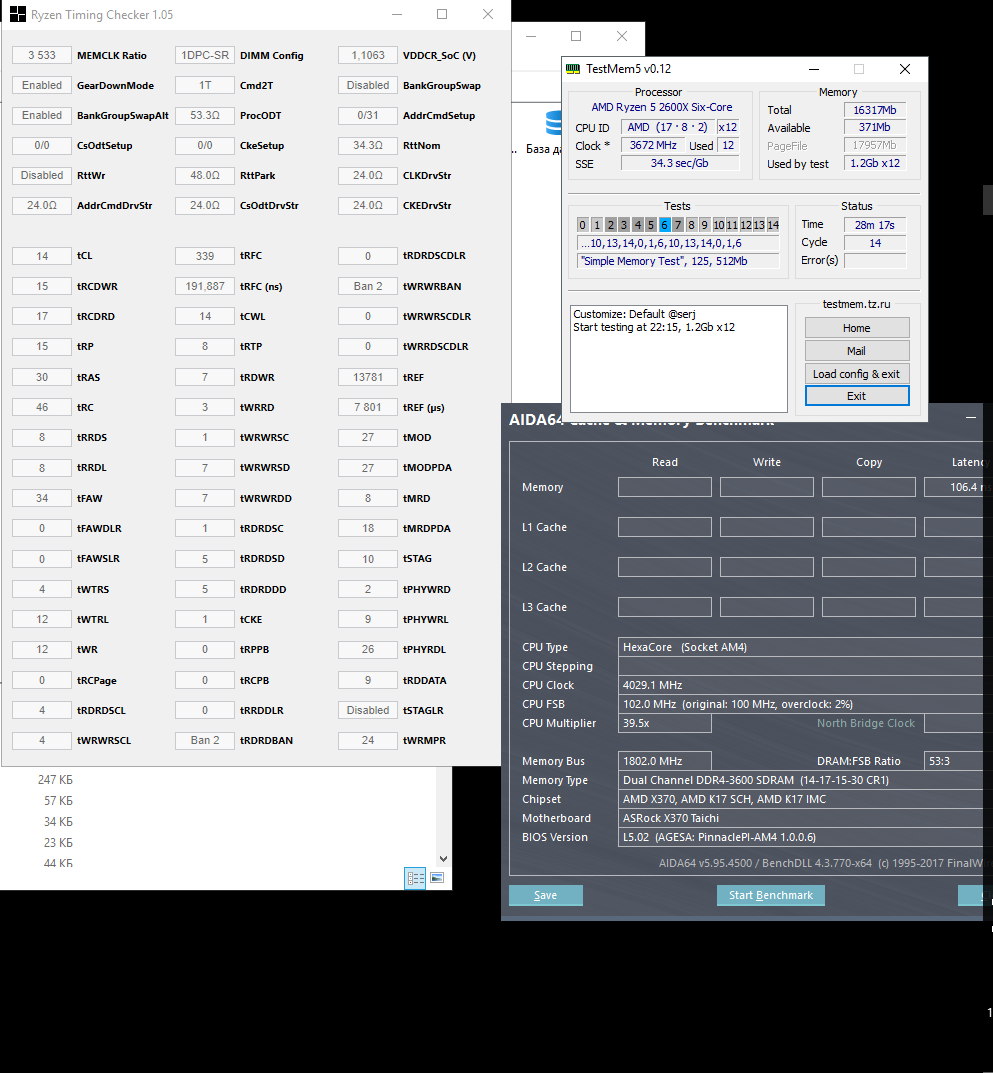Click the tCL value field
Viewport: 993px width, 1073px height.
click(42, 256)
